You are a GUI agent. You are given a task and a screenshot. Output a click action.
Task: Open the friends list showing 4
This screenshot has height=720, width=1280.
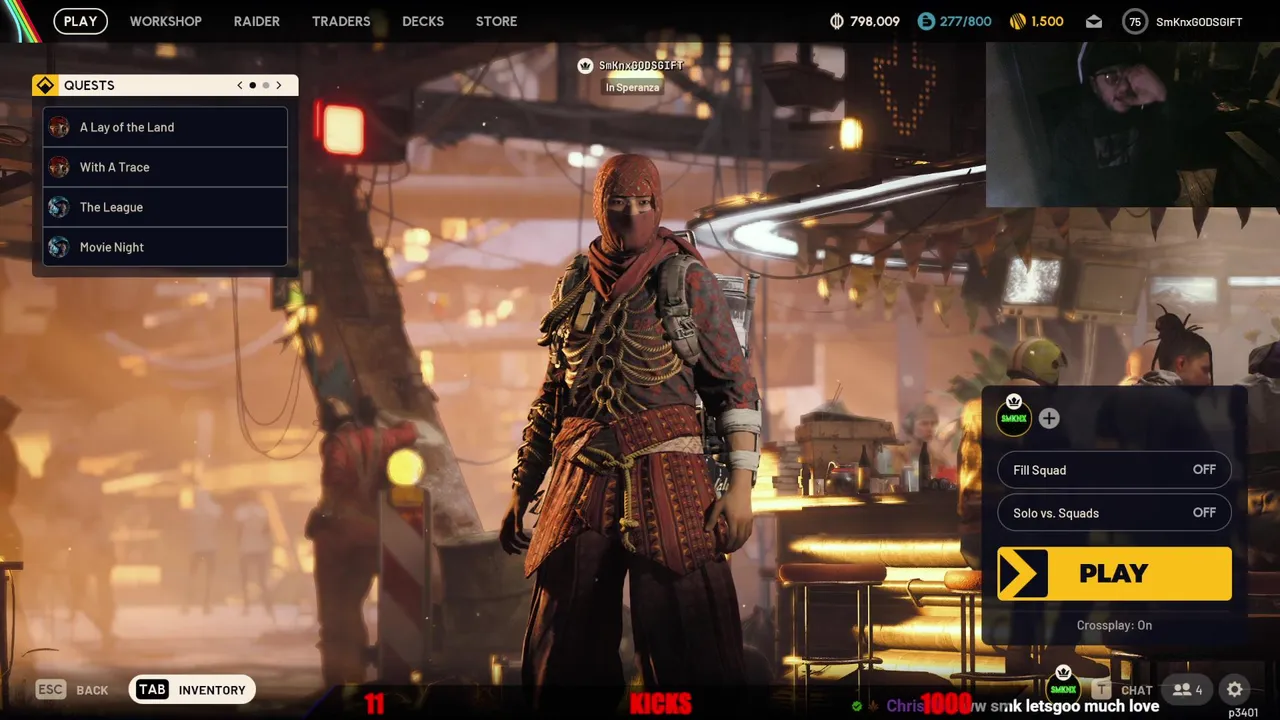point(1188,689)
